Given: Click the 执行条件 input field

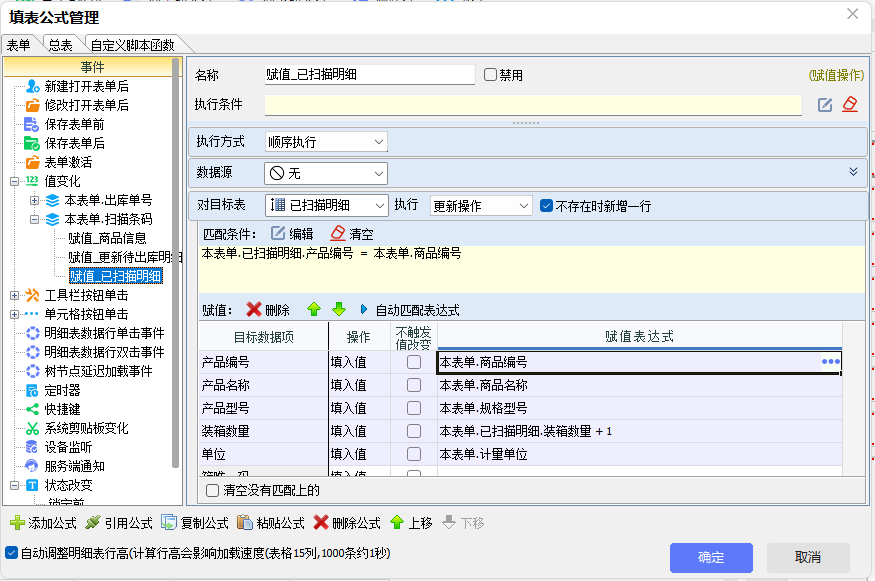Looking at the screenshot, I should (533, 105).
